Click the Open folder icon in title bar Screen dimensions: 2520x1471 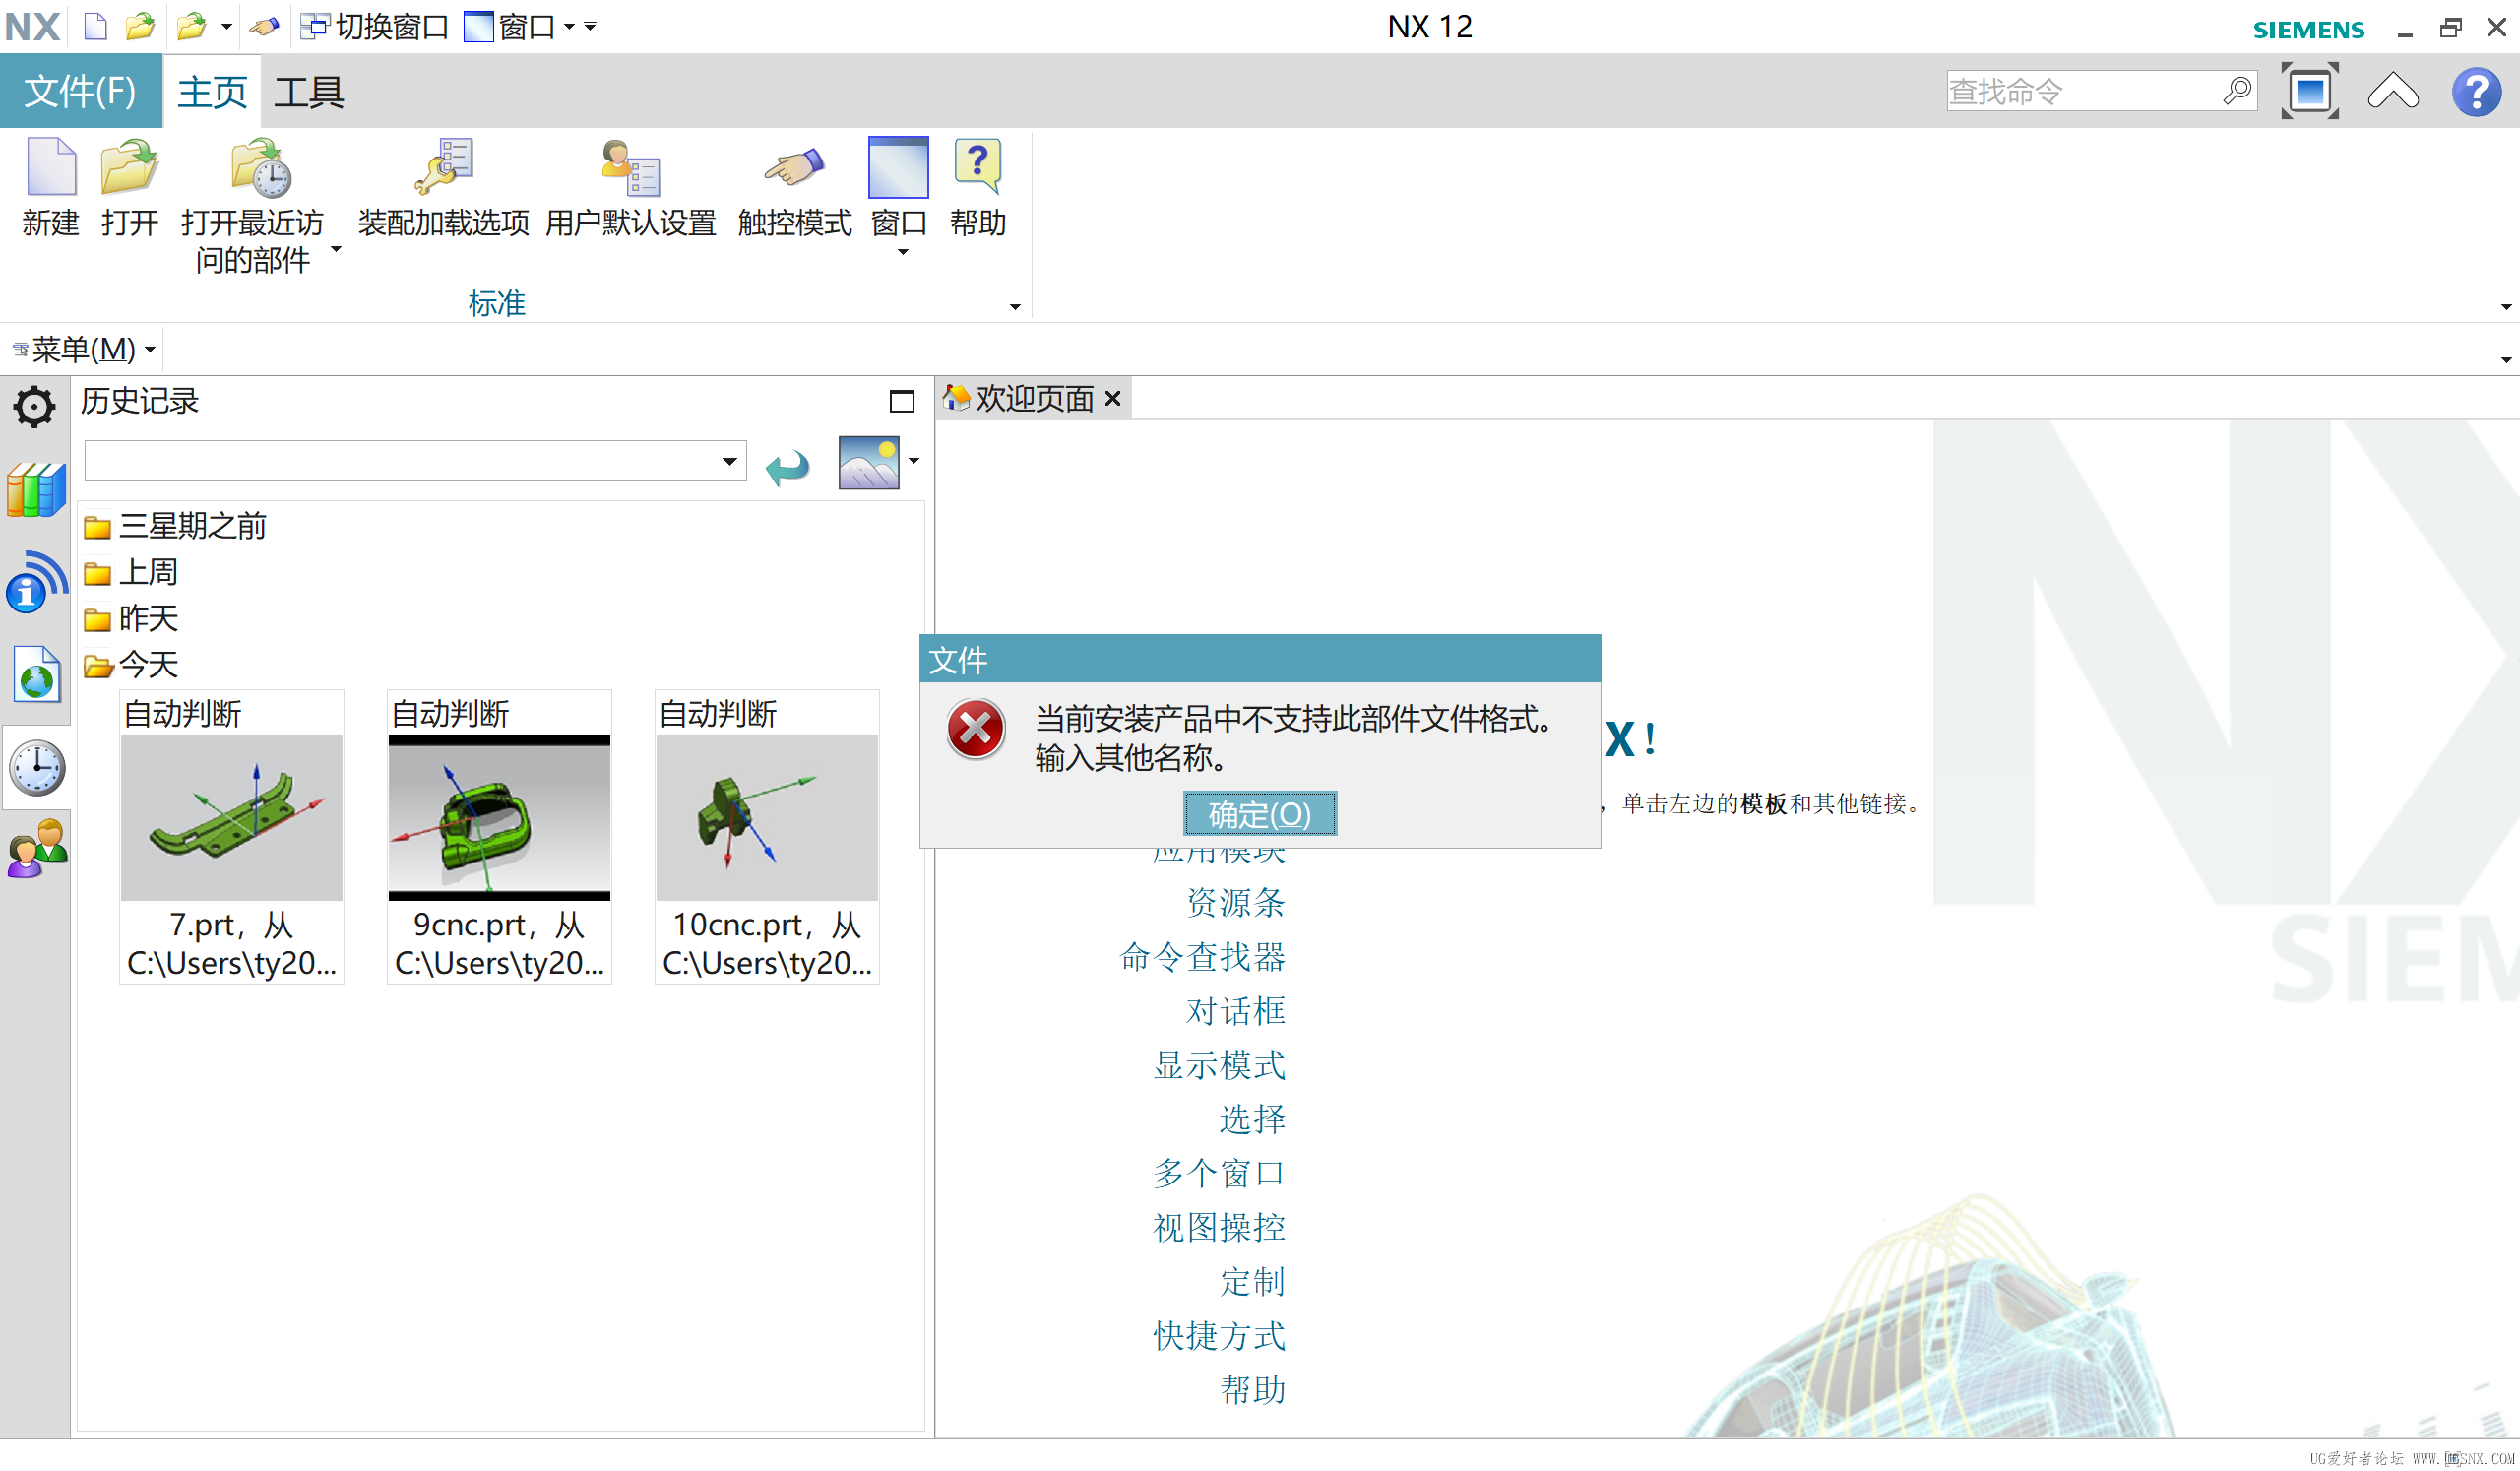point(140,26)
